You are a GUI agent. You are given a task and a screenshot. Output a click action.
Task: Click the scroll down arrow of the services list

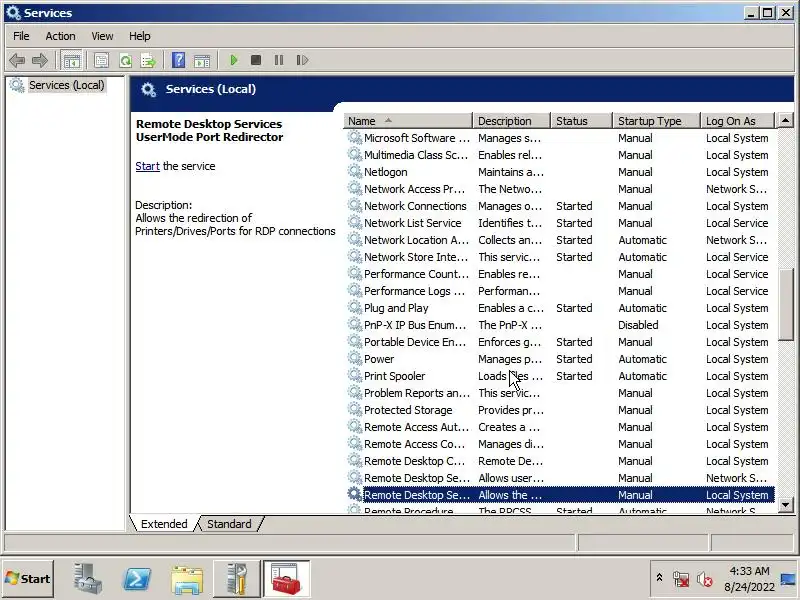[785, 505]
